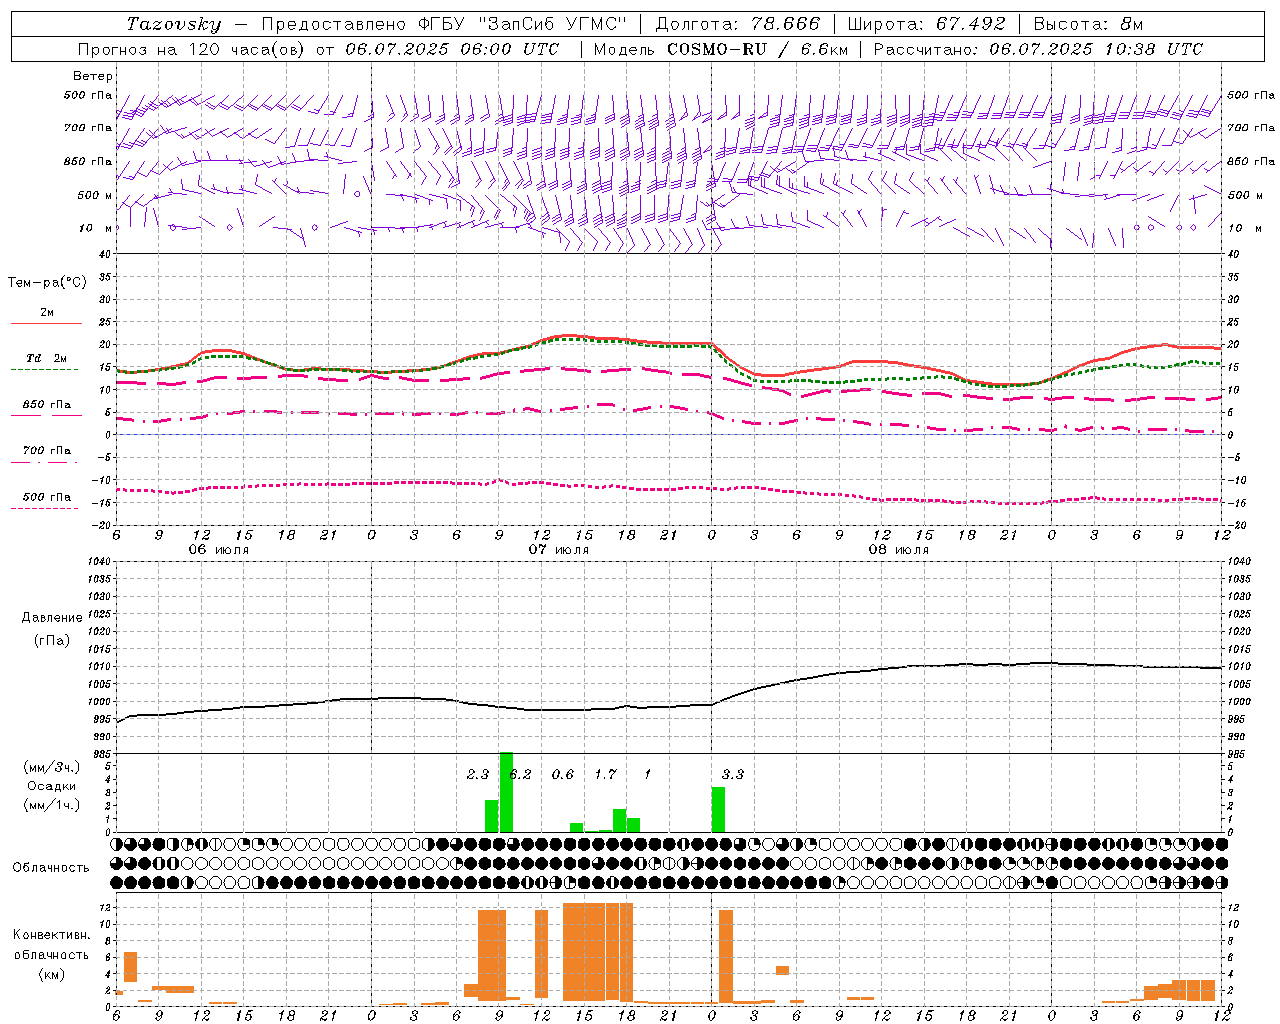
Task: Click the precipitation value 3.3
Action: click(733, 774)
